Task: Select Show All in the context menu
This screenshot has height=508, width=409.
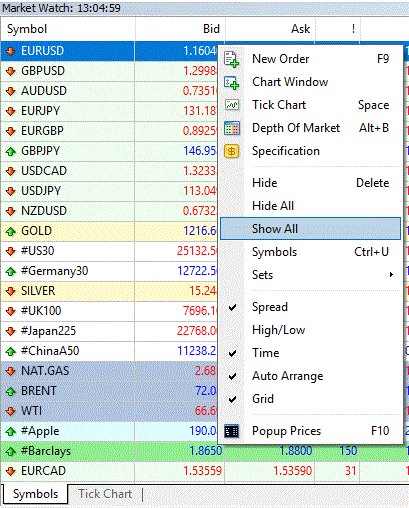Action: (x=311, y=229)
